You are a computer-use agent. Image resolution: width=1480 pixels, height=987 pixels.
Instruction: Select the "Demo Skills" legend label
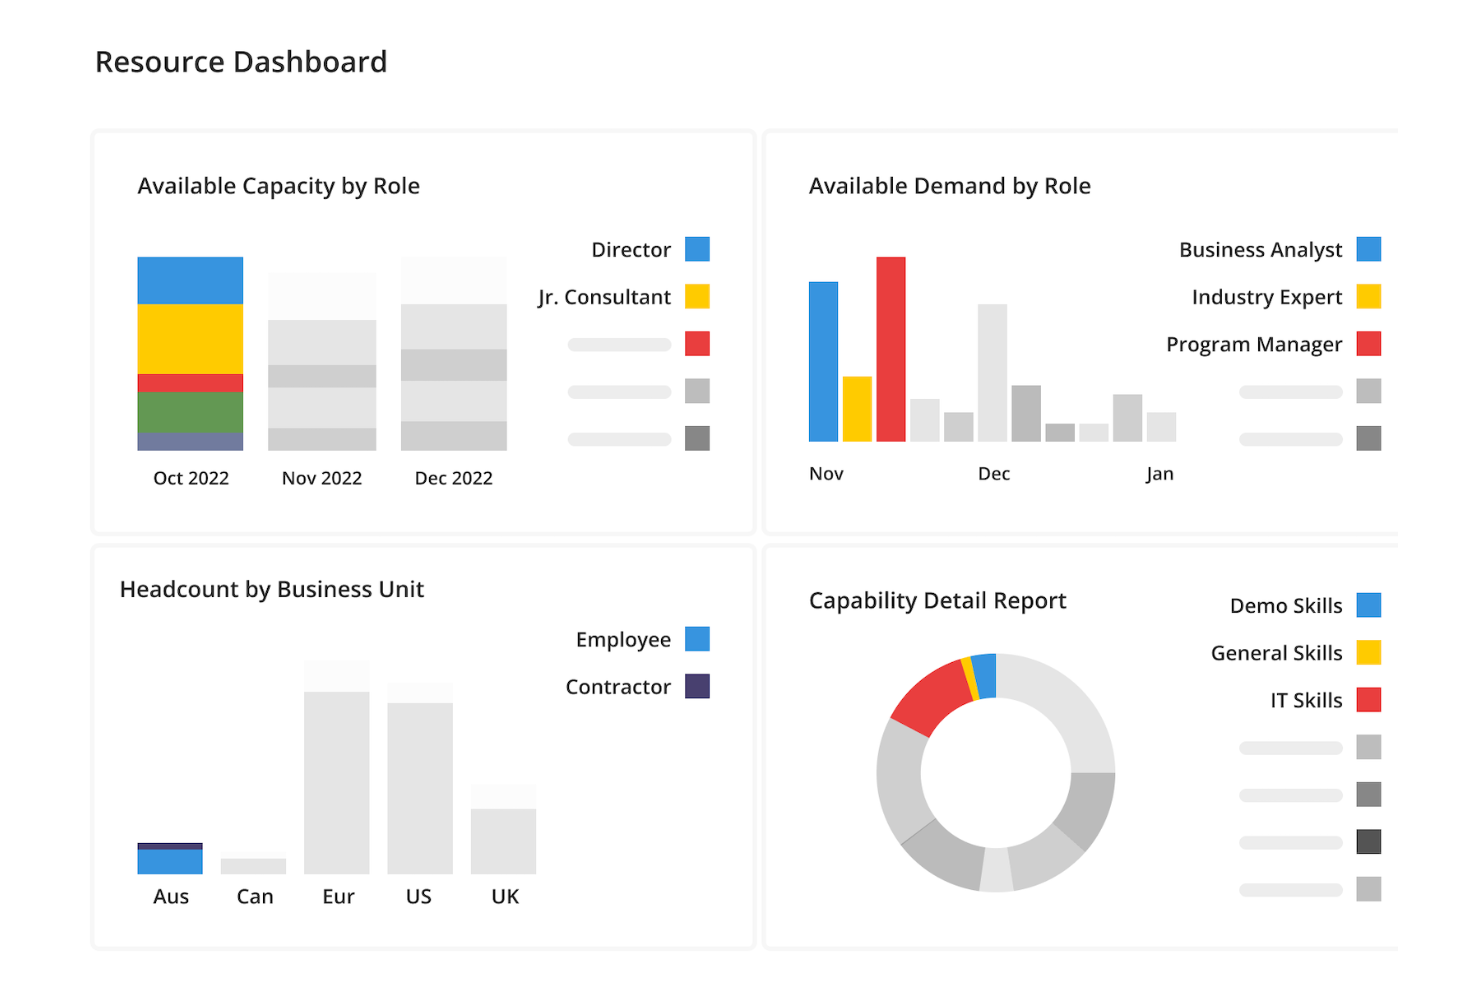1286,606
